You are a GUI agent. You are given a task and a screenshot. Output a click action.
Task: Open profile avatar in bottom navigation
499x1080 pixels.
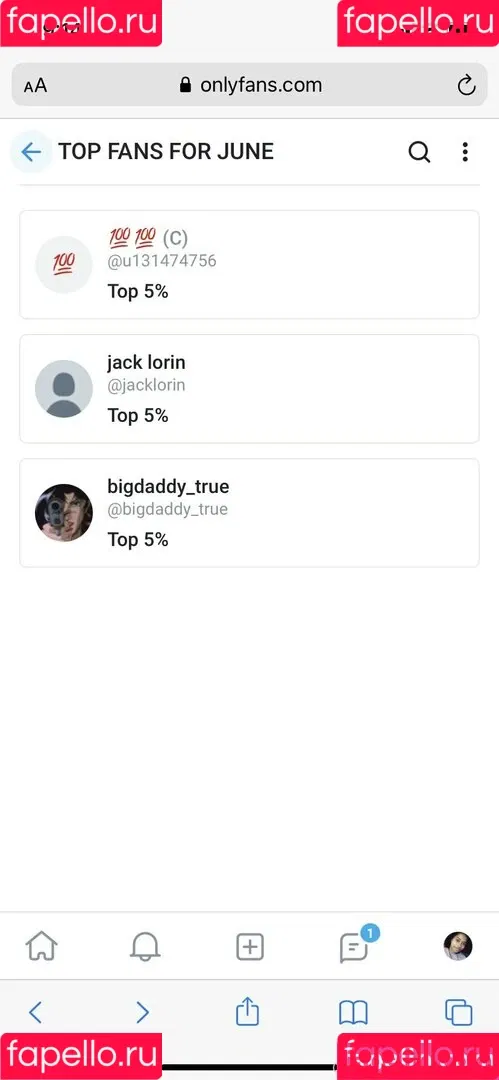(x=458, y=946)
